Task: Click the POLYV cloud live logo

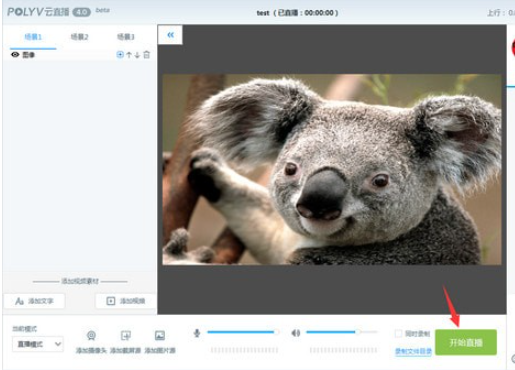Action: coord(49,12)
